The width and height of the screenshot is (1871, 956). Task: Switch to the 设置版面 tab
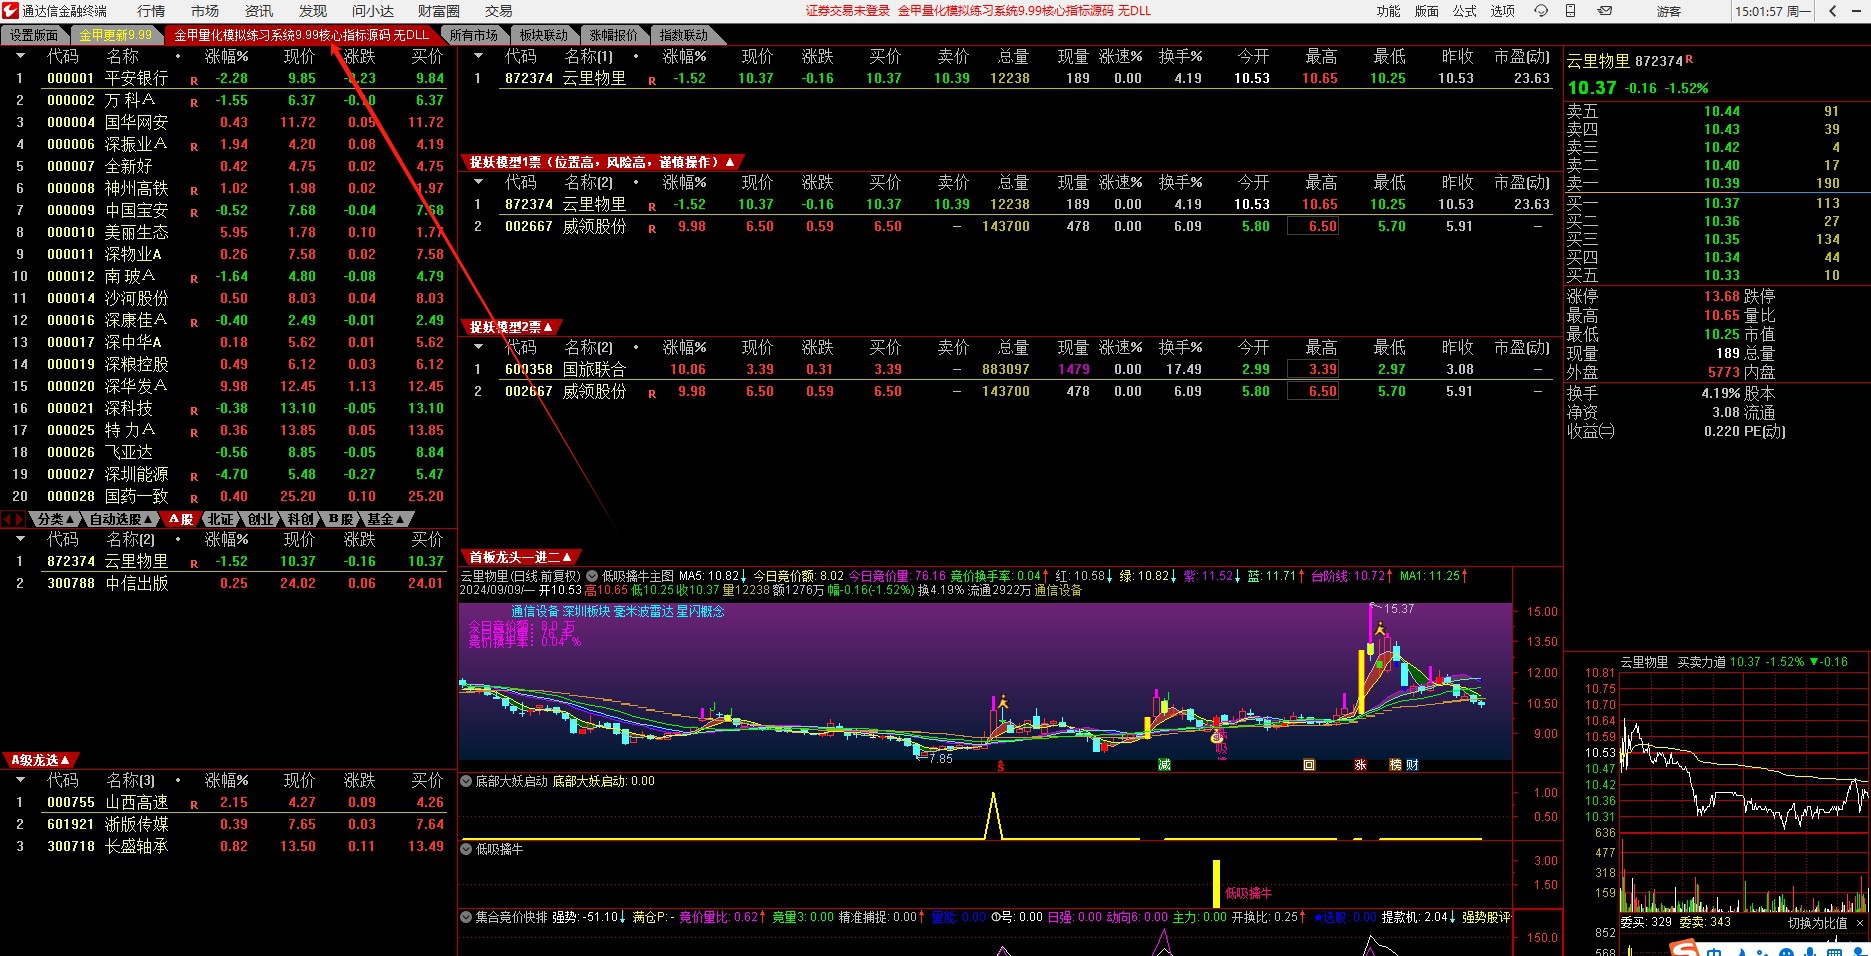[x=34, y=35]
